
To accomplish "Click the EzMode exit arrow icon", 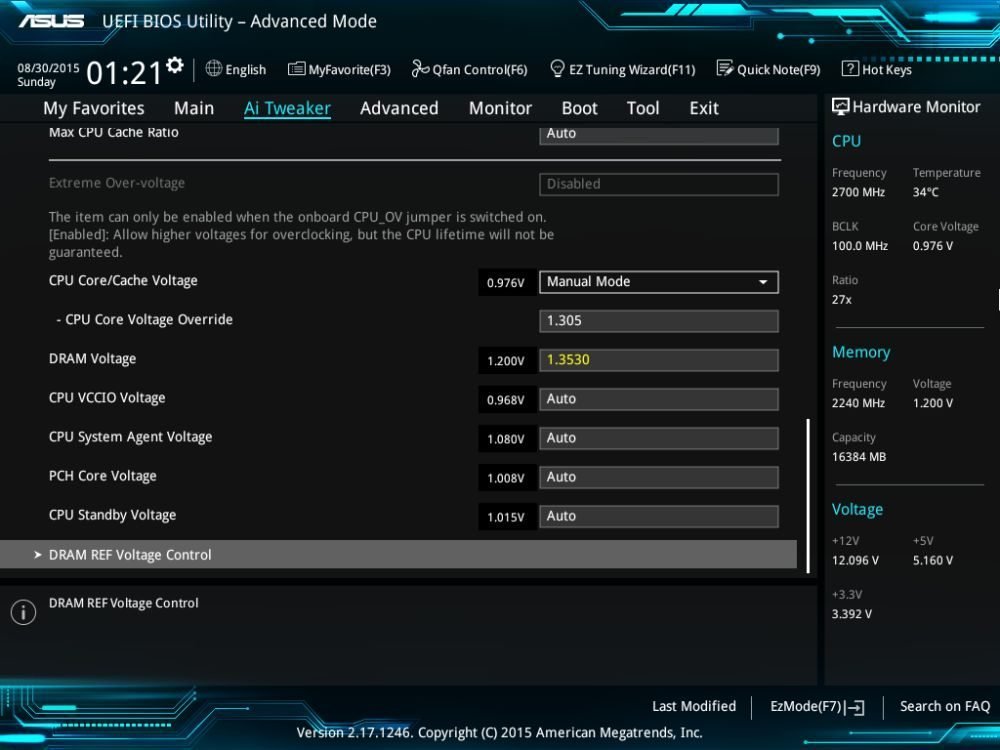I will (x=855, y=707).
